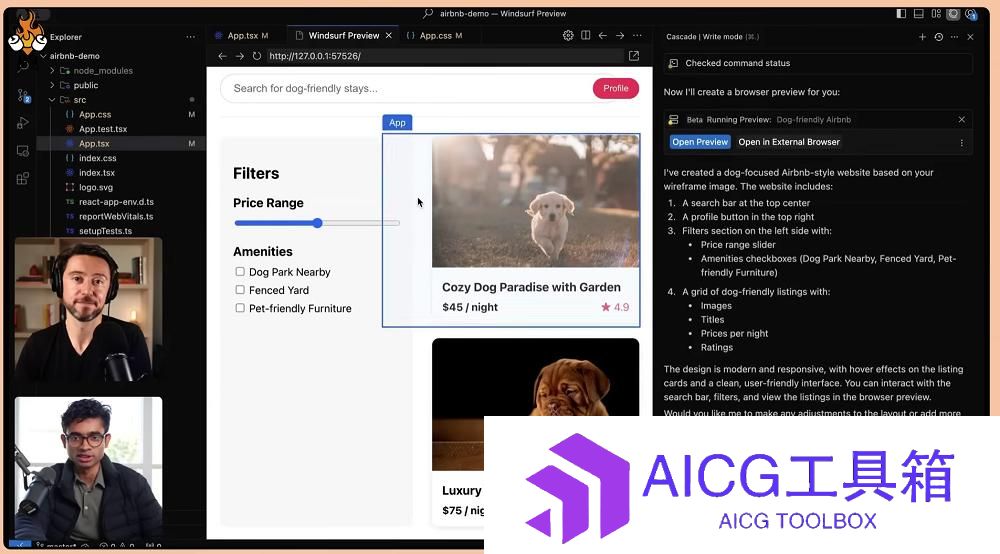Dismiss the Running Preview card
This screenshot has width=1000, height=554.
[x=962, y=119]
